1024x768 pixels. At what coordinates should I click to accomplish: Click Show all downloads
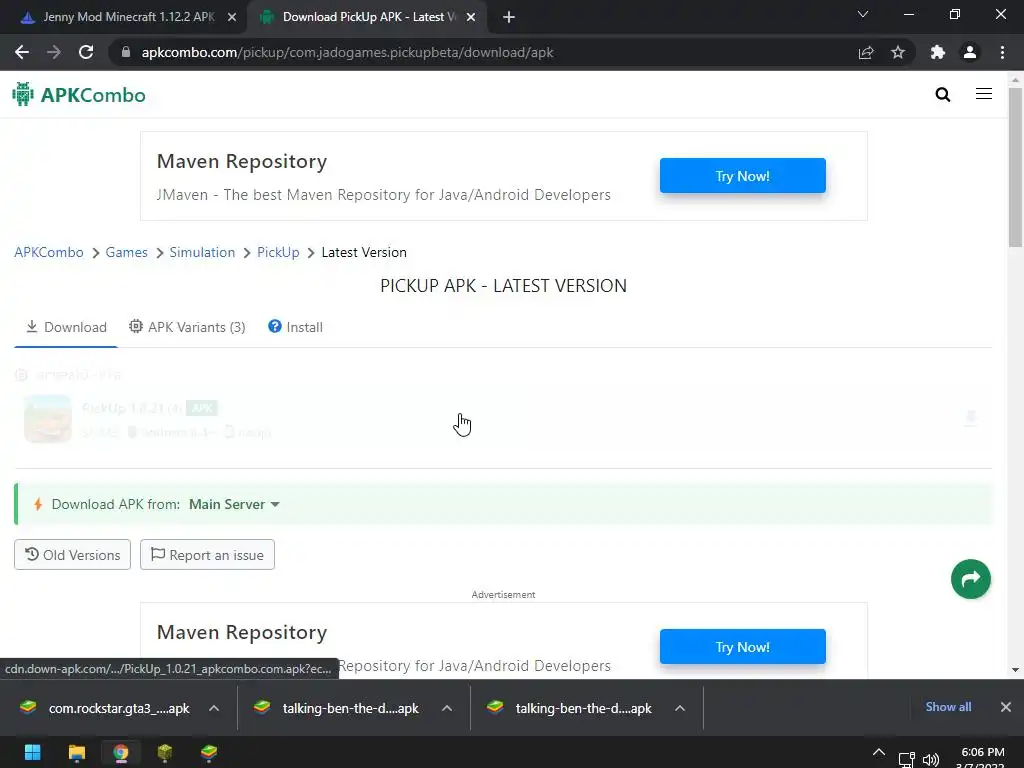click(948, 707)
